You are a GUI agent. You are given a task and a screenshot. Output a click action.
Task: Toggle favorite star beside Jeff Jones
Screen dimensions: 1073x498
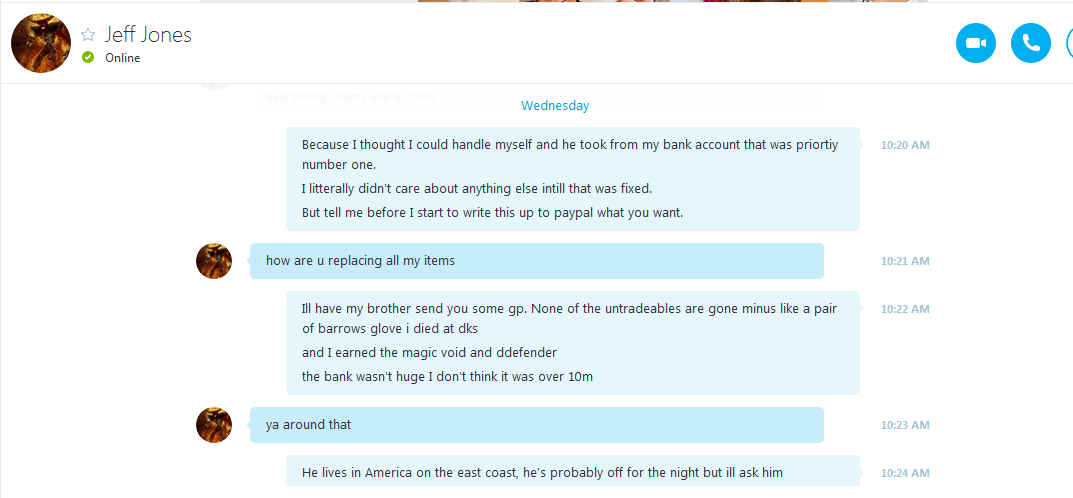[x=88, y=35]
